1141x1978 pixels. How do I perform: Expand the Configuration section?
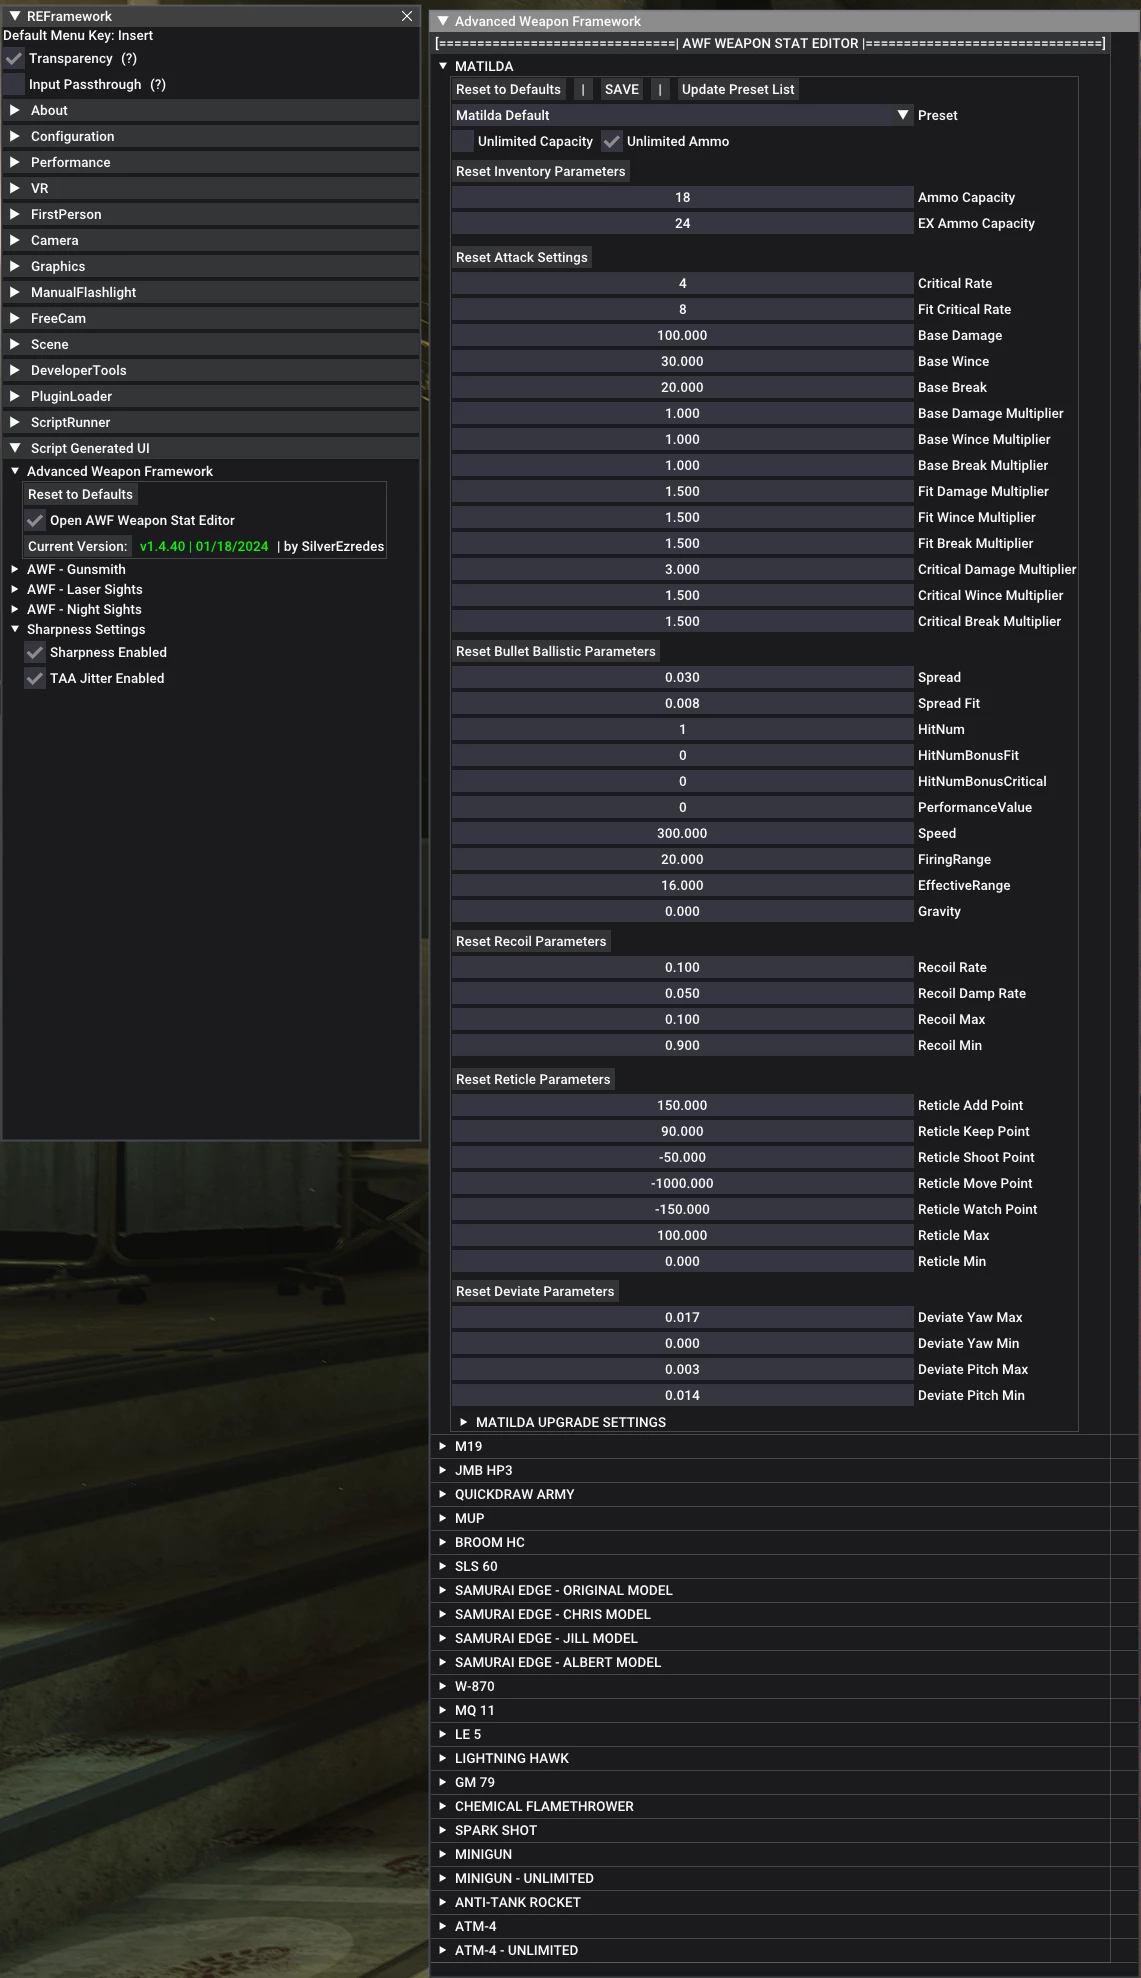click(211, 136)
